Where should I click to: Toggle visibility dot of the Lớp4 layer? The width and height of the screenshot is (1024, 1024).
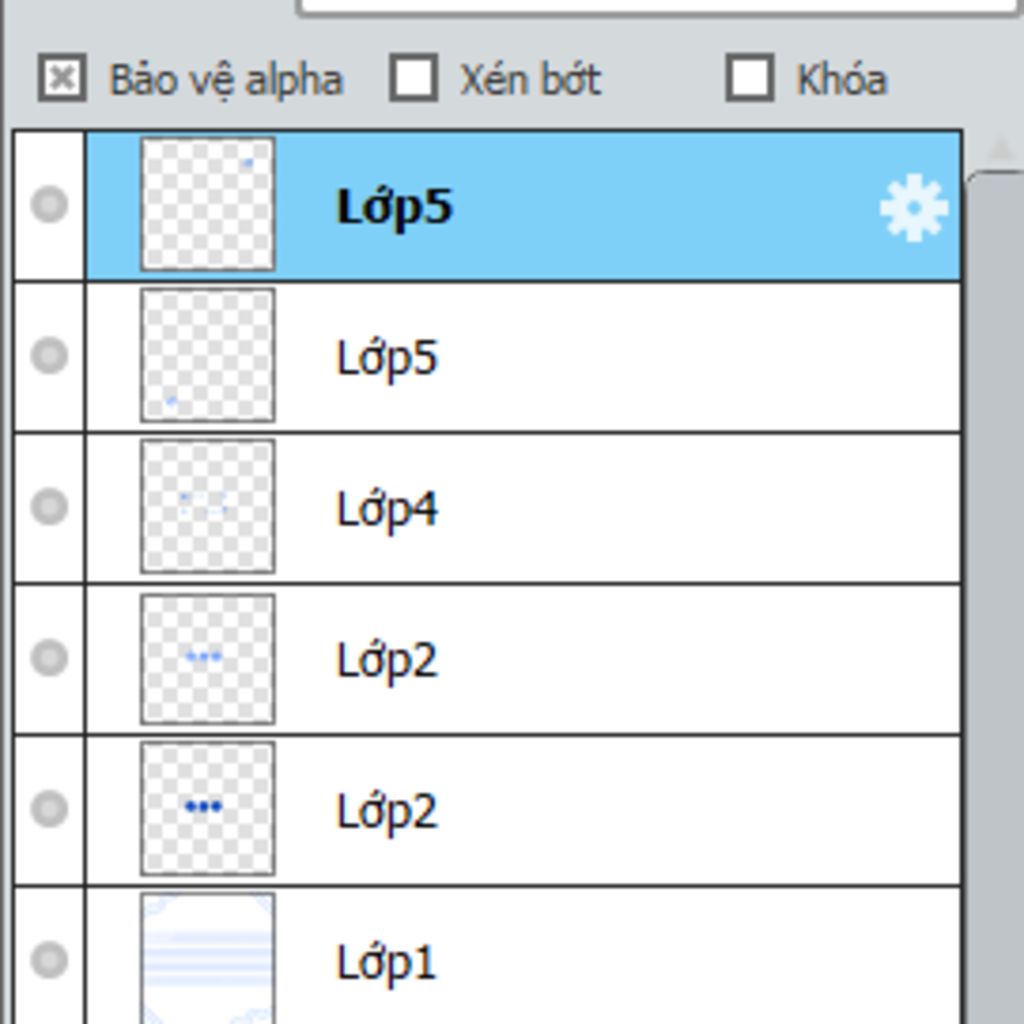click(x=50, y=506)
